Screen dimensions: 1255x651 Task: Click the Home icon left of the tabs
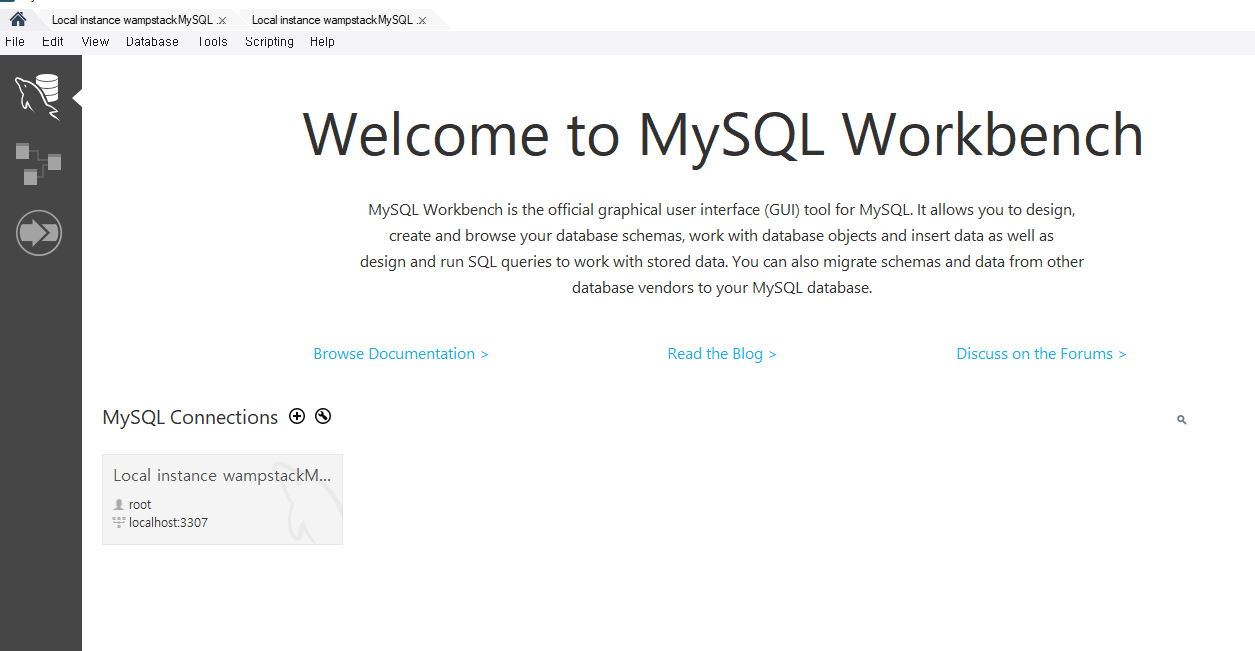click(16, 18)
